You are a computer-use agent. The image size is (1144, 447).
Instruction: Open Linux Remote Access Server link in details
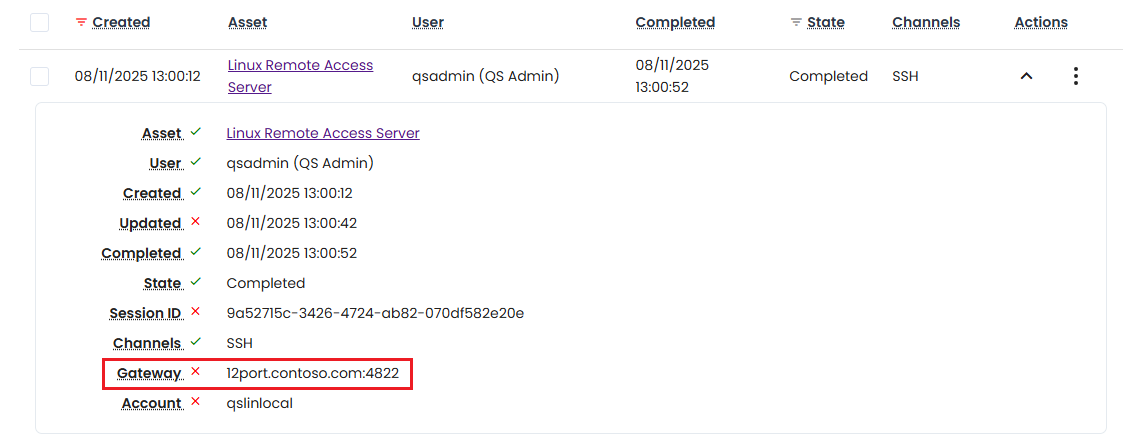coord(323,133)
